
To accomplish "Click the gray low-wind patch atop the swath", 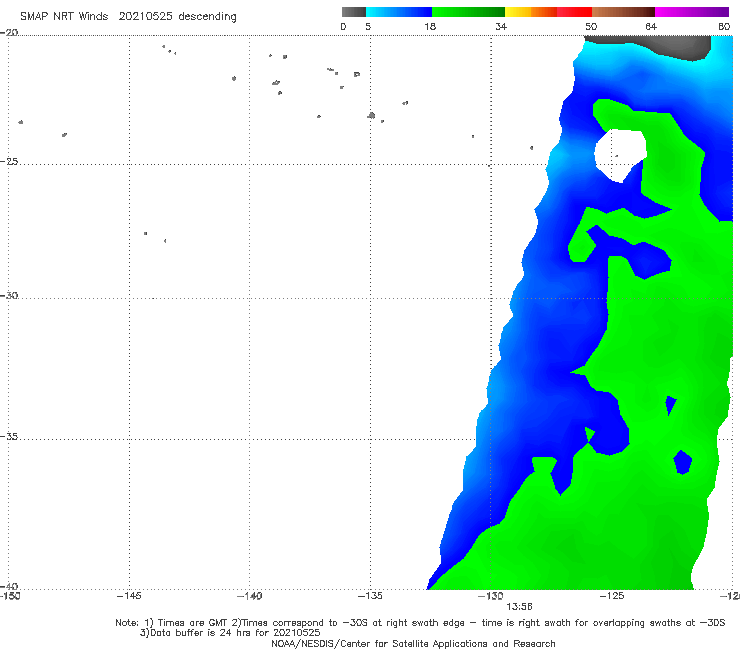I will (654, 49).
